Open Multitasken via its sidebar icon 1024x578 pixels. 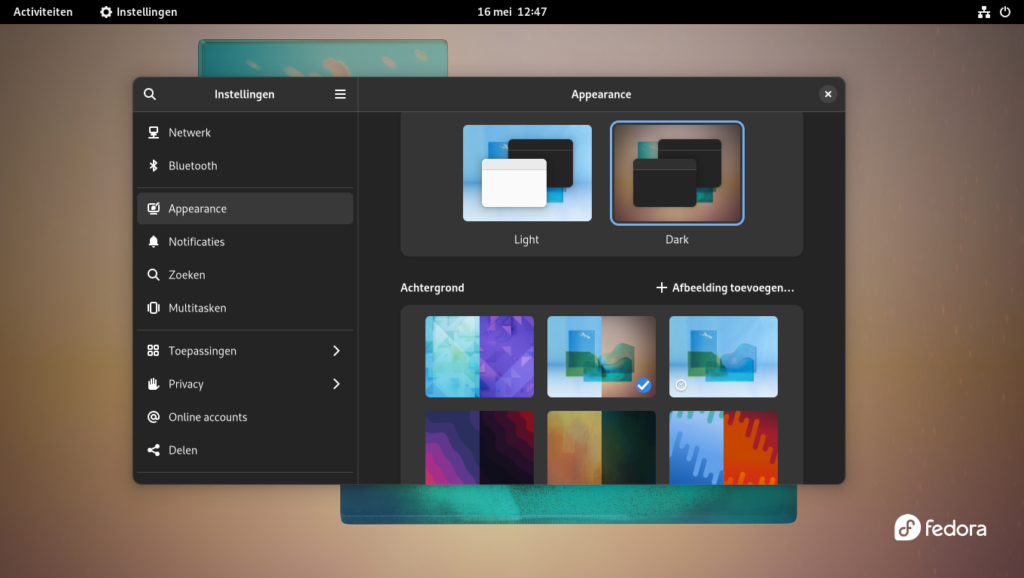tap(153, 308)
